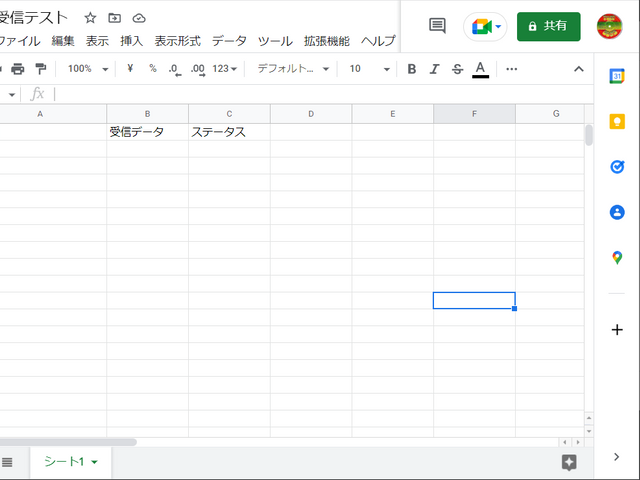Open the font size 10 dropdown

pyautogui.click(x=369, y=69)
